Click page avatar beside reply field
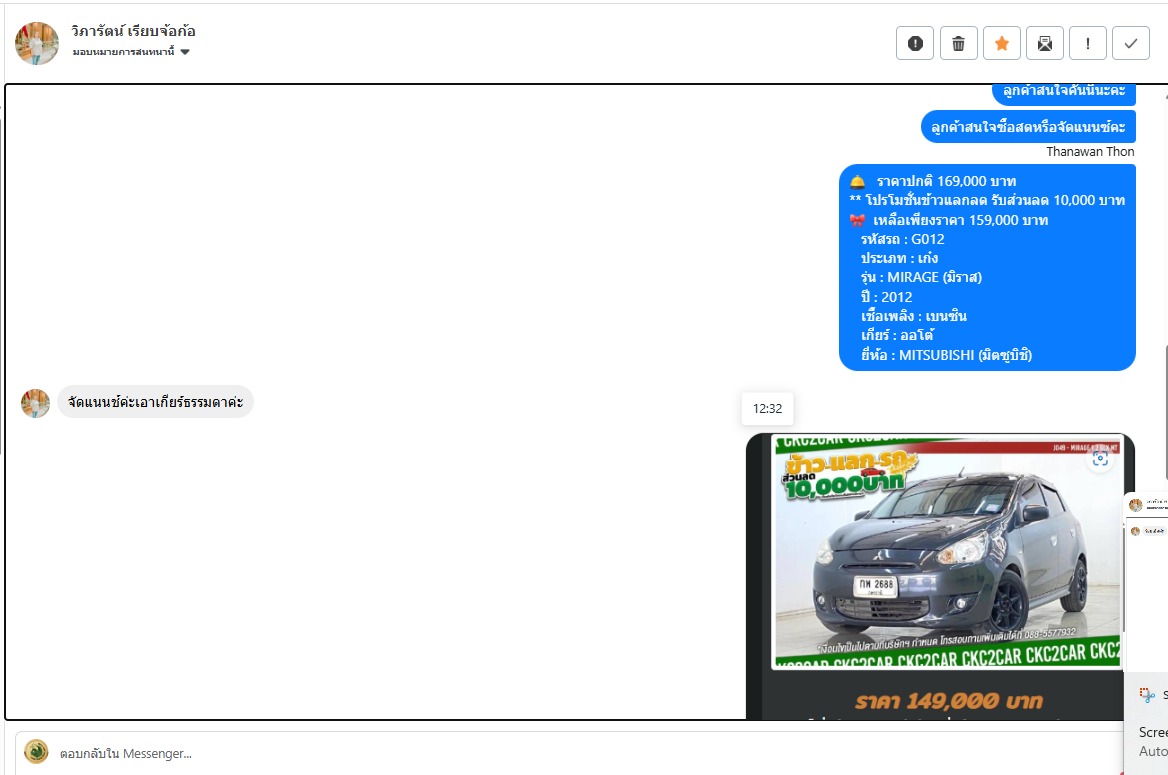This screenshot has width=1168, height=775. click(36, 752)
